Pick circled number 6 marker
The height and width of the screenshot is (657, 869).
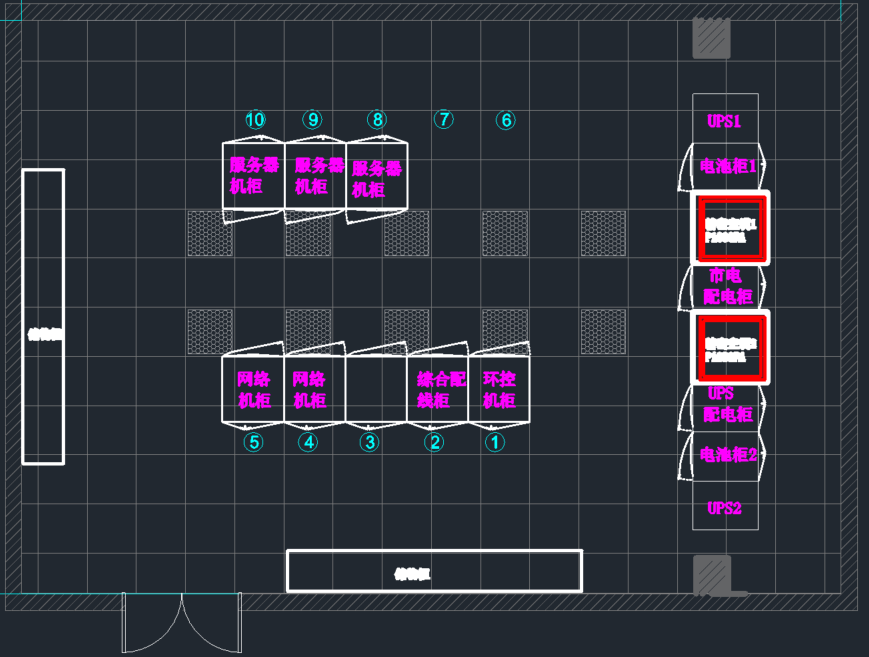coord(506,121)
